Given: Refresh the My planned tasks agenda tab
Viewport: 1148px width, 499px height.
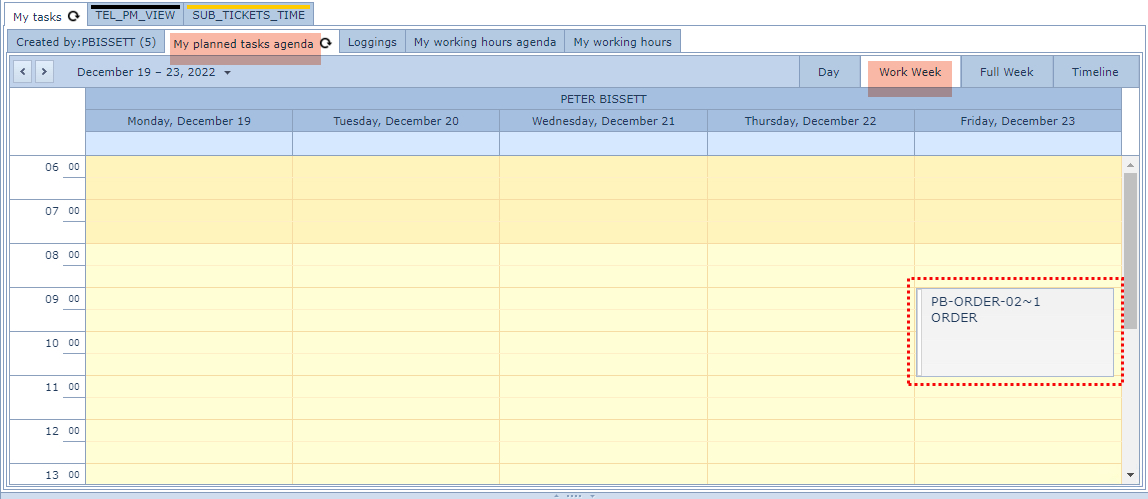Looking at the screenshot, I should [326, 43].
